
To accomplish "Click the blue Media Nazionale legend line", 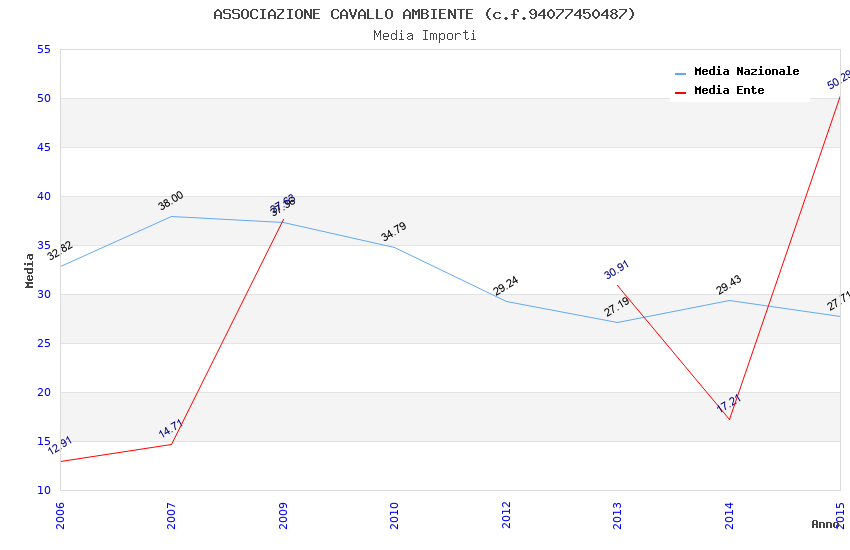I will (x=681, y=74).
